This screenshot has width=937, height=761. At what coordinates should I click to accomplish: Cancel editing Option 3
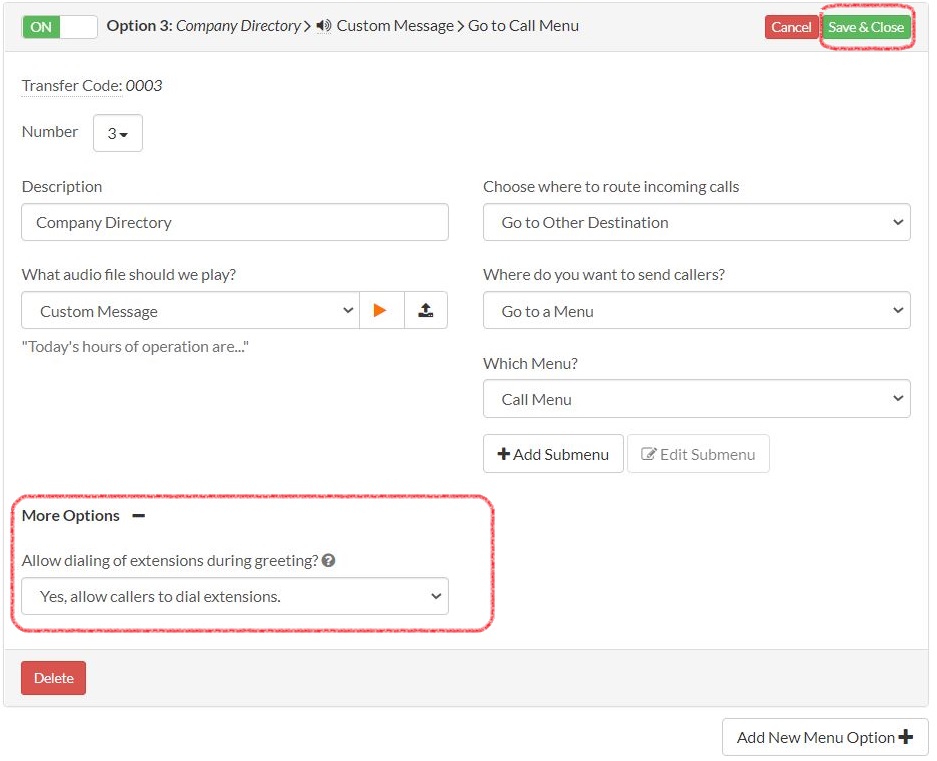(791, 27)
